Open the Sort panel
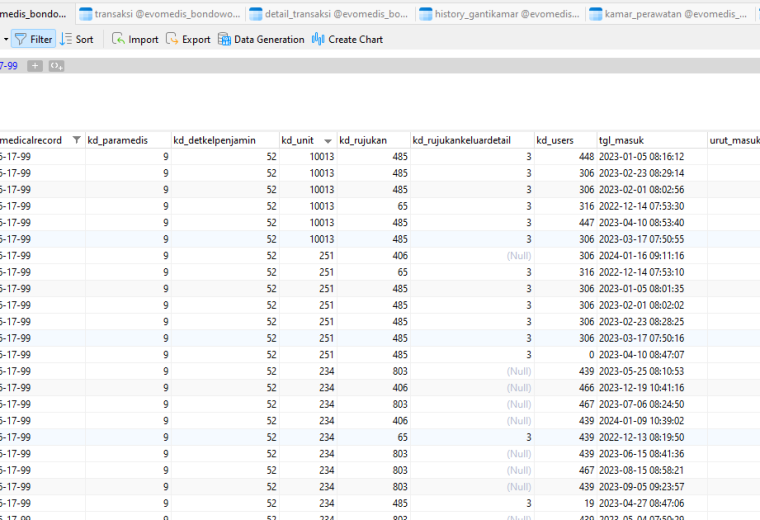 point(77,39)
